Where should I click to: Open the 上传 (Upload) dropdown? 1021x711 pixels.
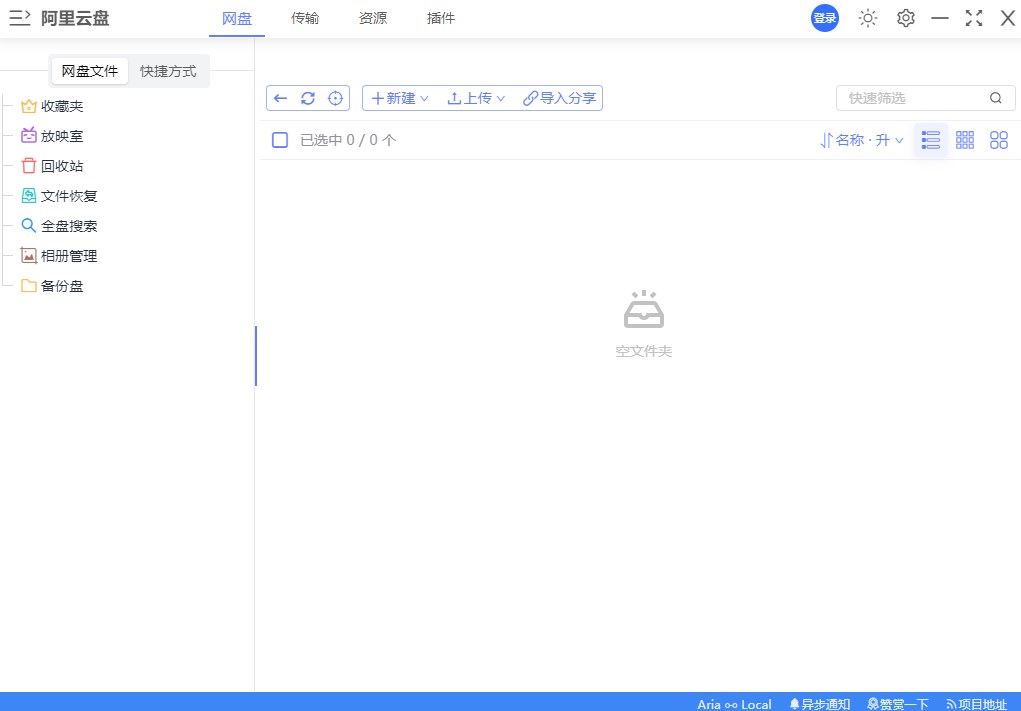click(476, 97)
